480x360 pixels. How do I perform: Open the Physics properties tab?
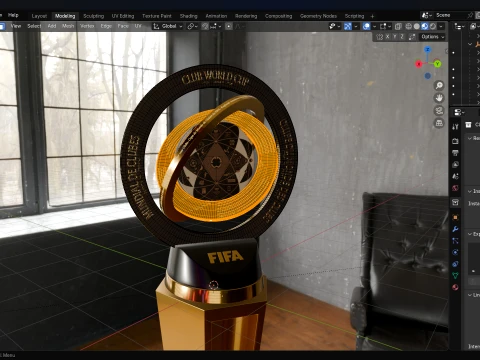(455, 252)
